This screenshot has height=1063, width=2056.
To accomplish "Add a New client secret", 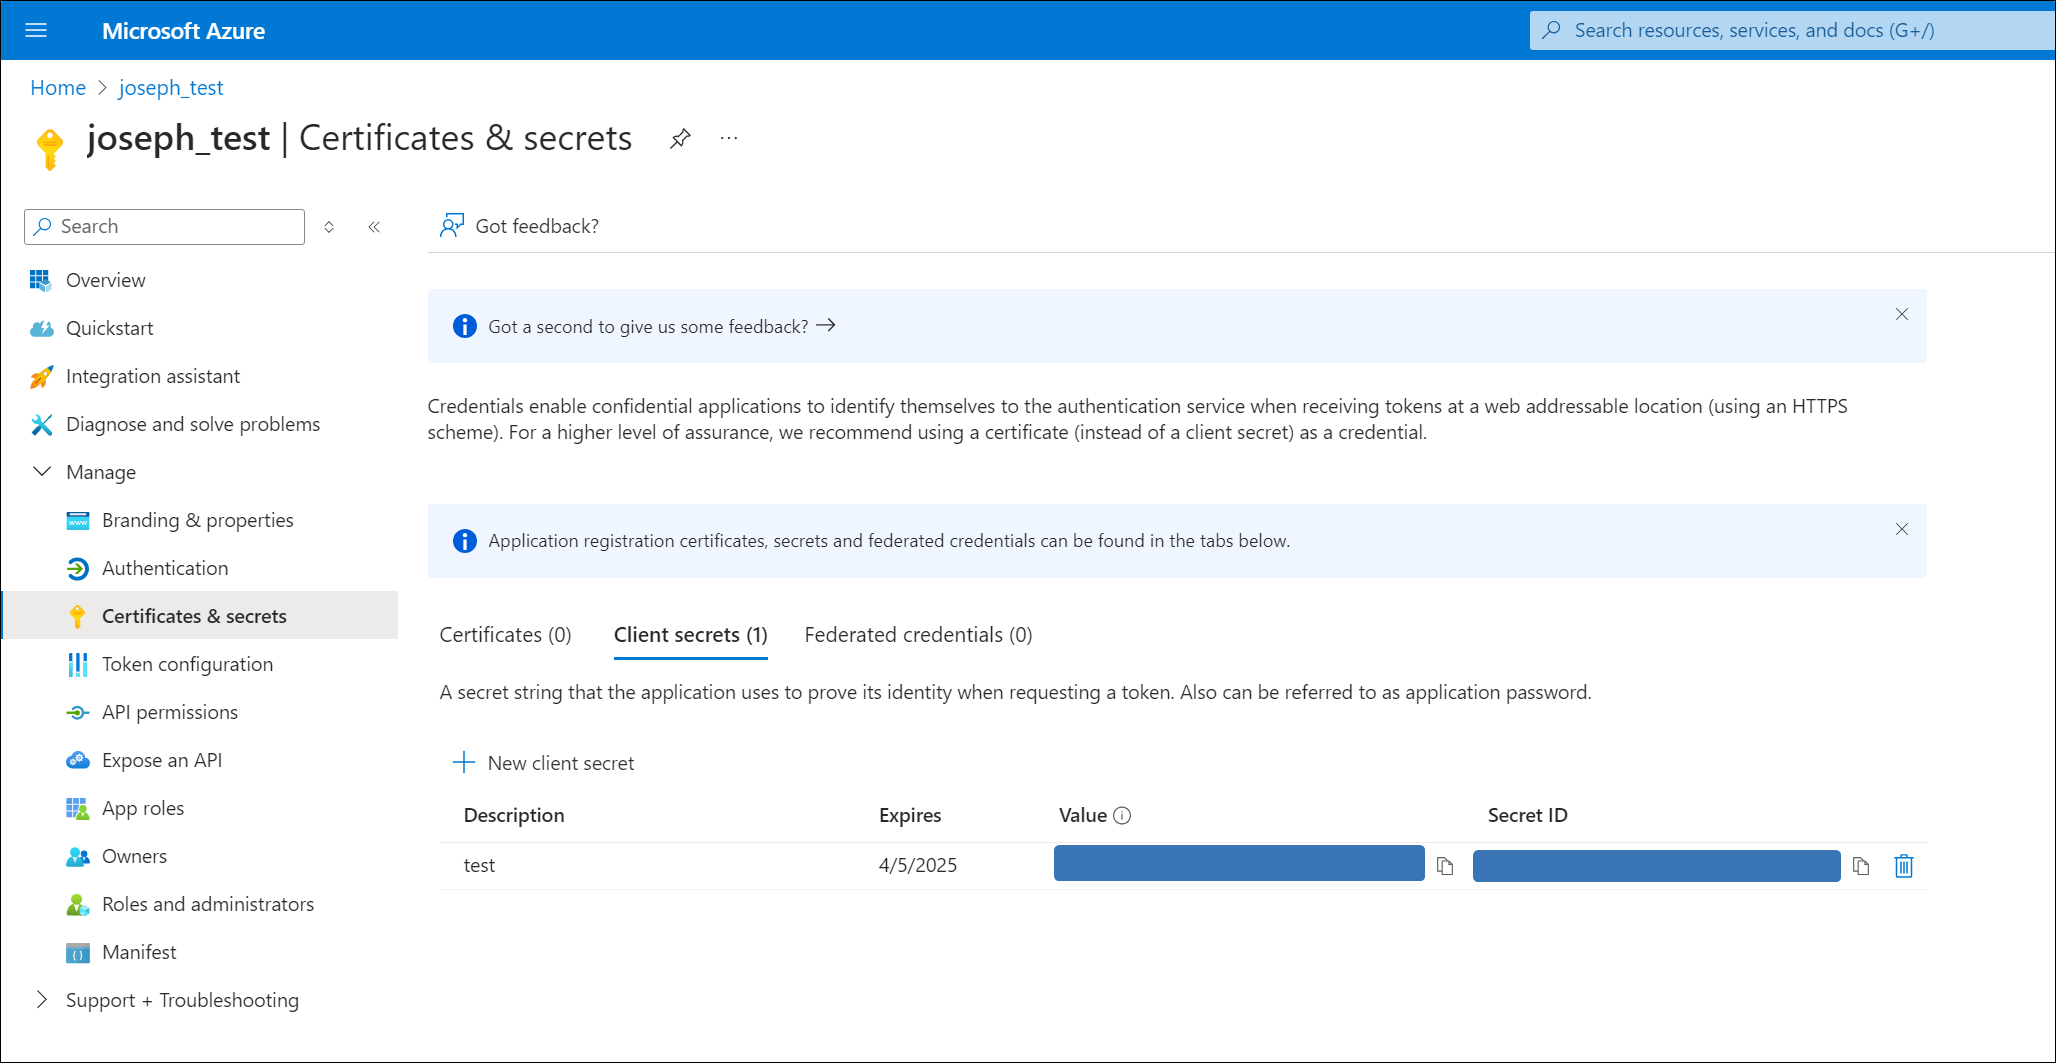I will [x=545, y=763].
